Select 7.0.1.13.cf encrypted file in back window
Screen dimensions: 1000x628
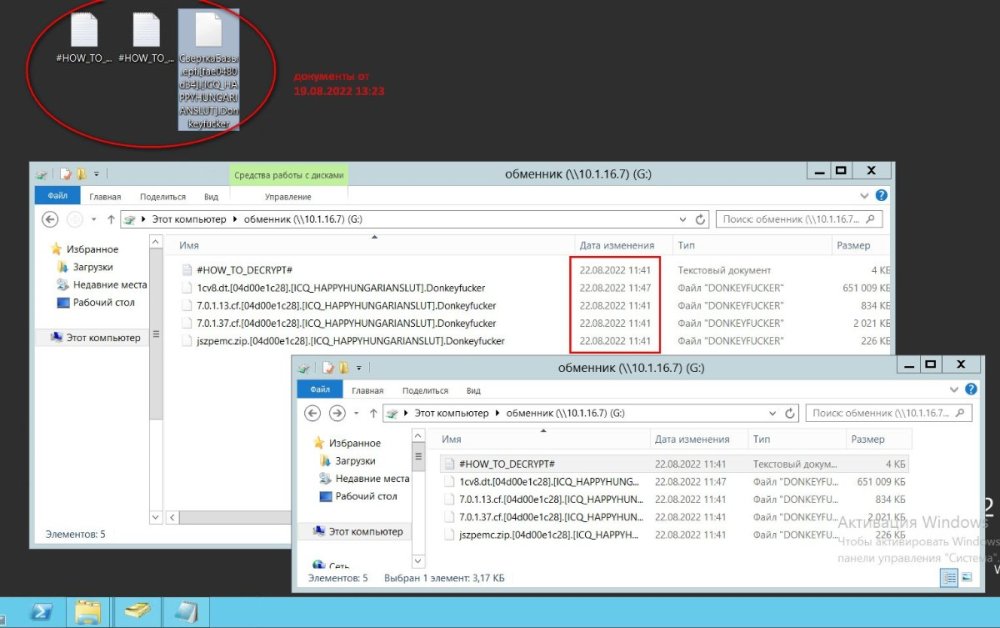346,306
